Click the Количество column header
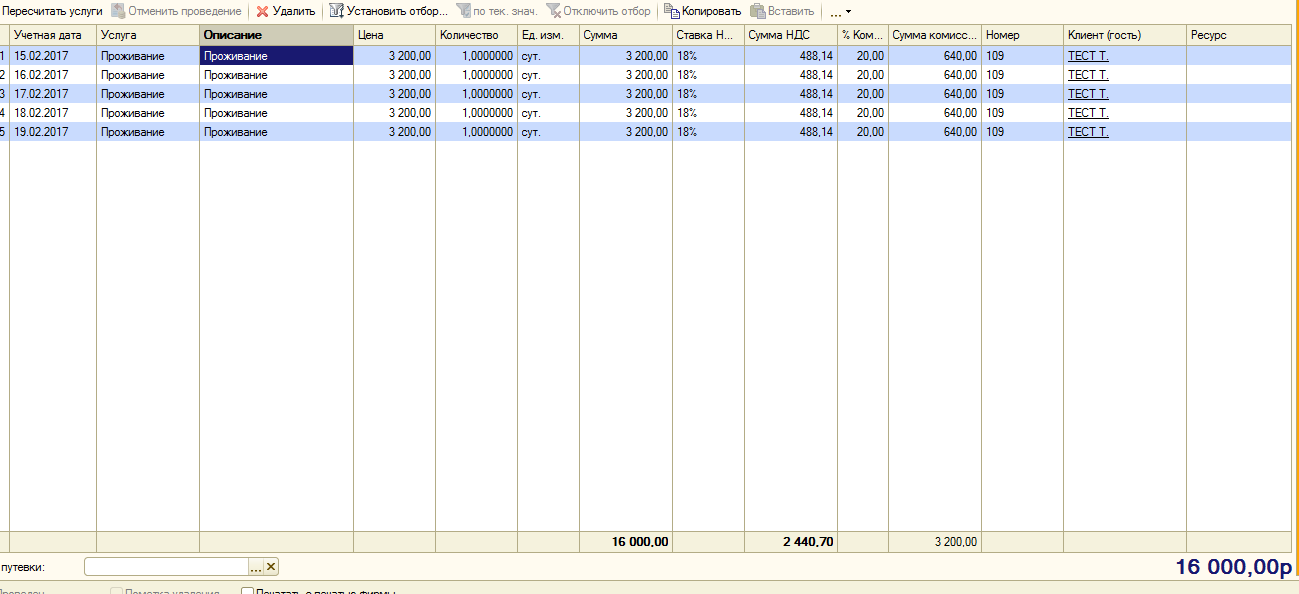 point(476,35)
